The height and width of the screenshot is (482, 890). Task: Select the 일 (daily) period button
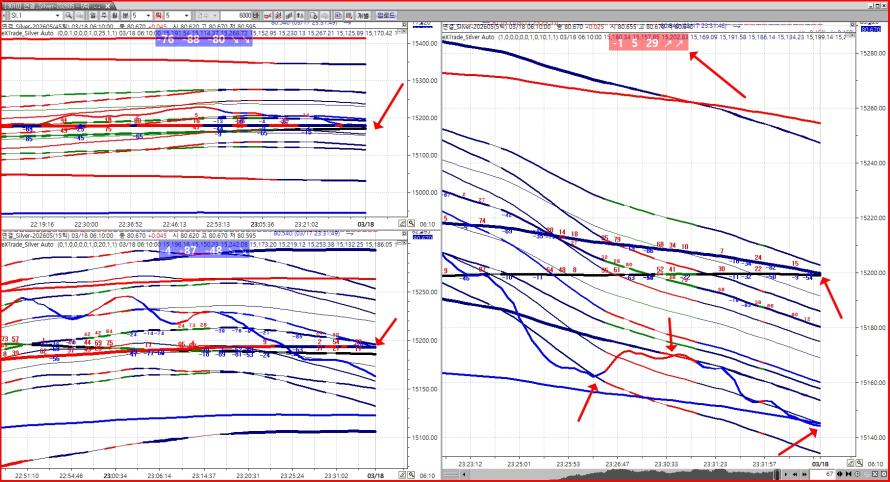tap(93, 15)
